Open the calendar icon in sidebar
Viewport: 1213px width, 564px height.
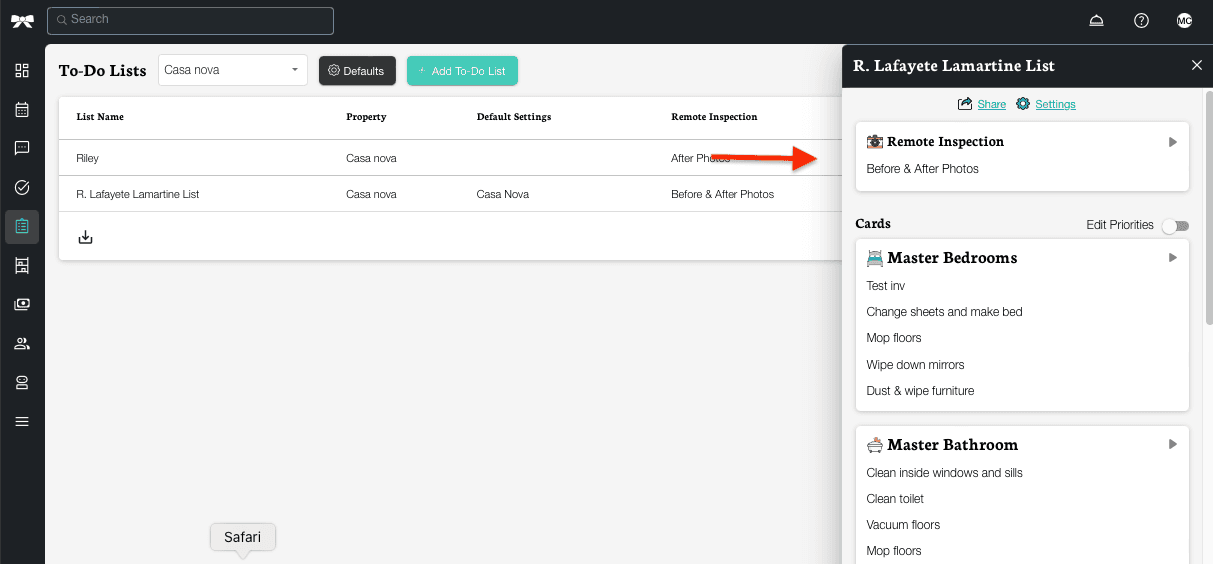tap(22, 110)
